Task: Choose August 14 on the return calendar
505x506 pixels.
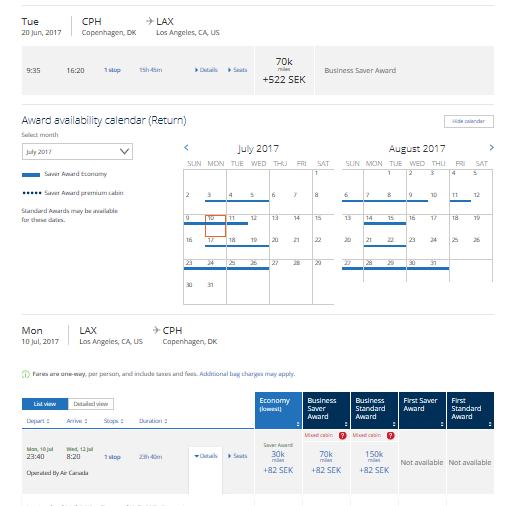Action: point(374,225)
